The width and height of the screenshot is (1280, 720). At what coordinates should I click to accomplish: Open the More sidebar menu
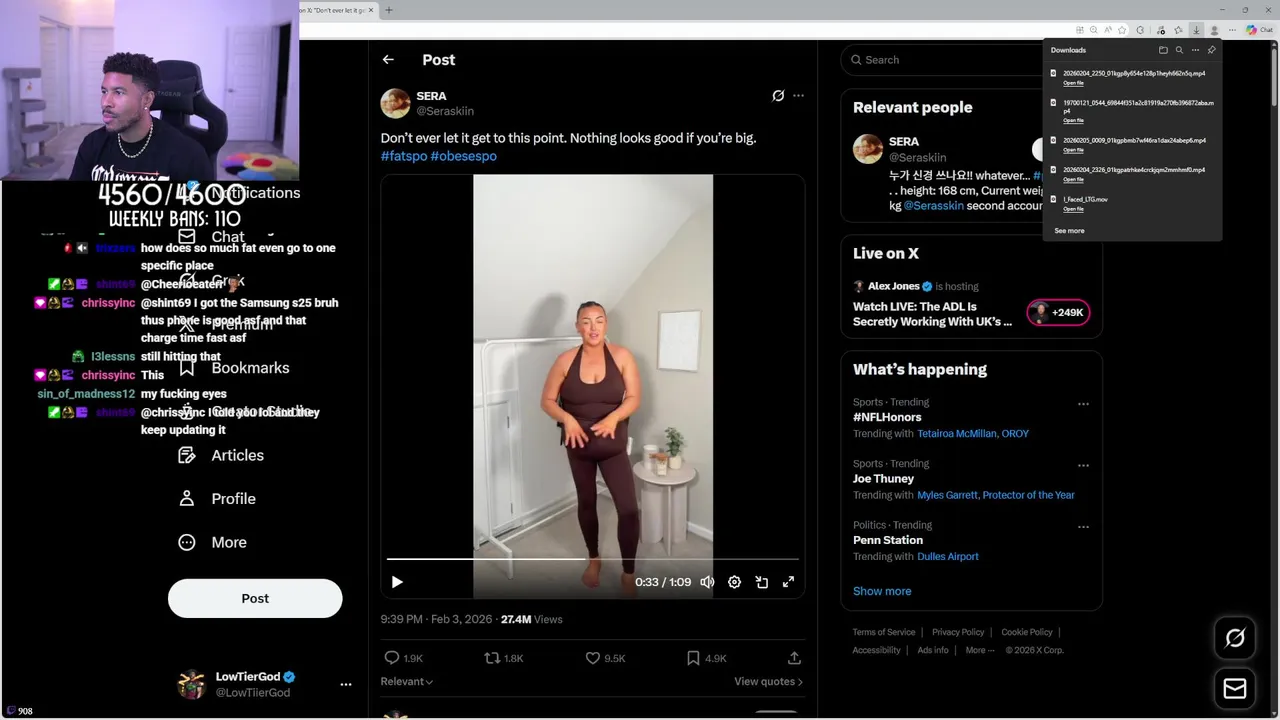coord(213,542)
